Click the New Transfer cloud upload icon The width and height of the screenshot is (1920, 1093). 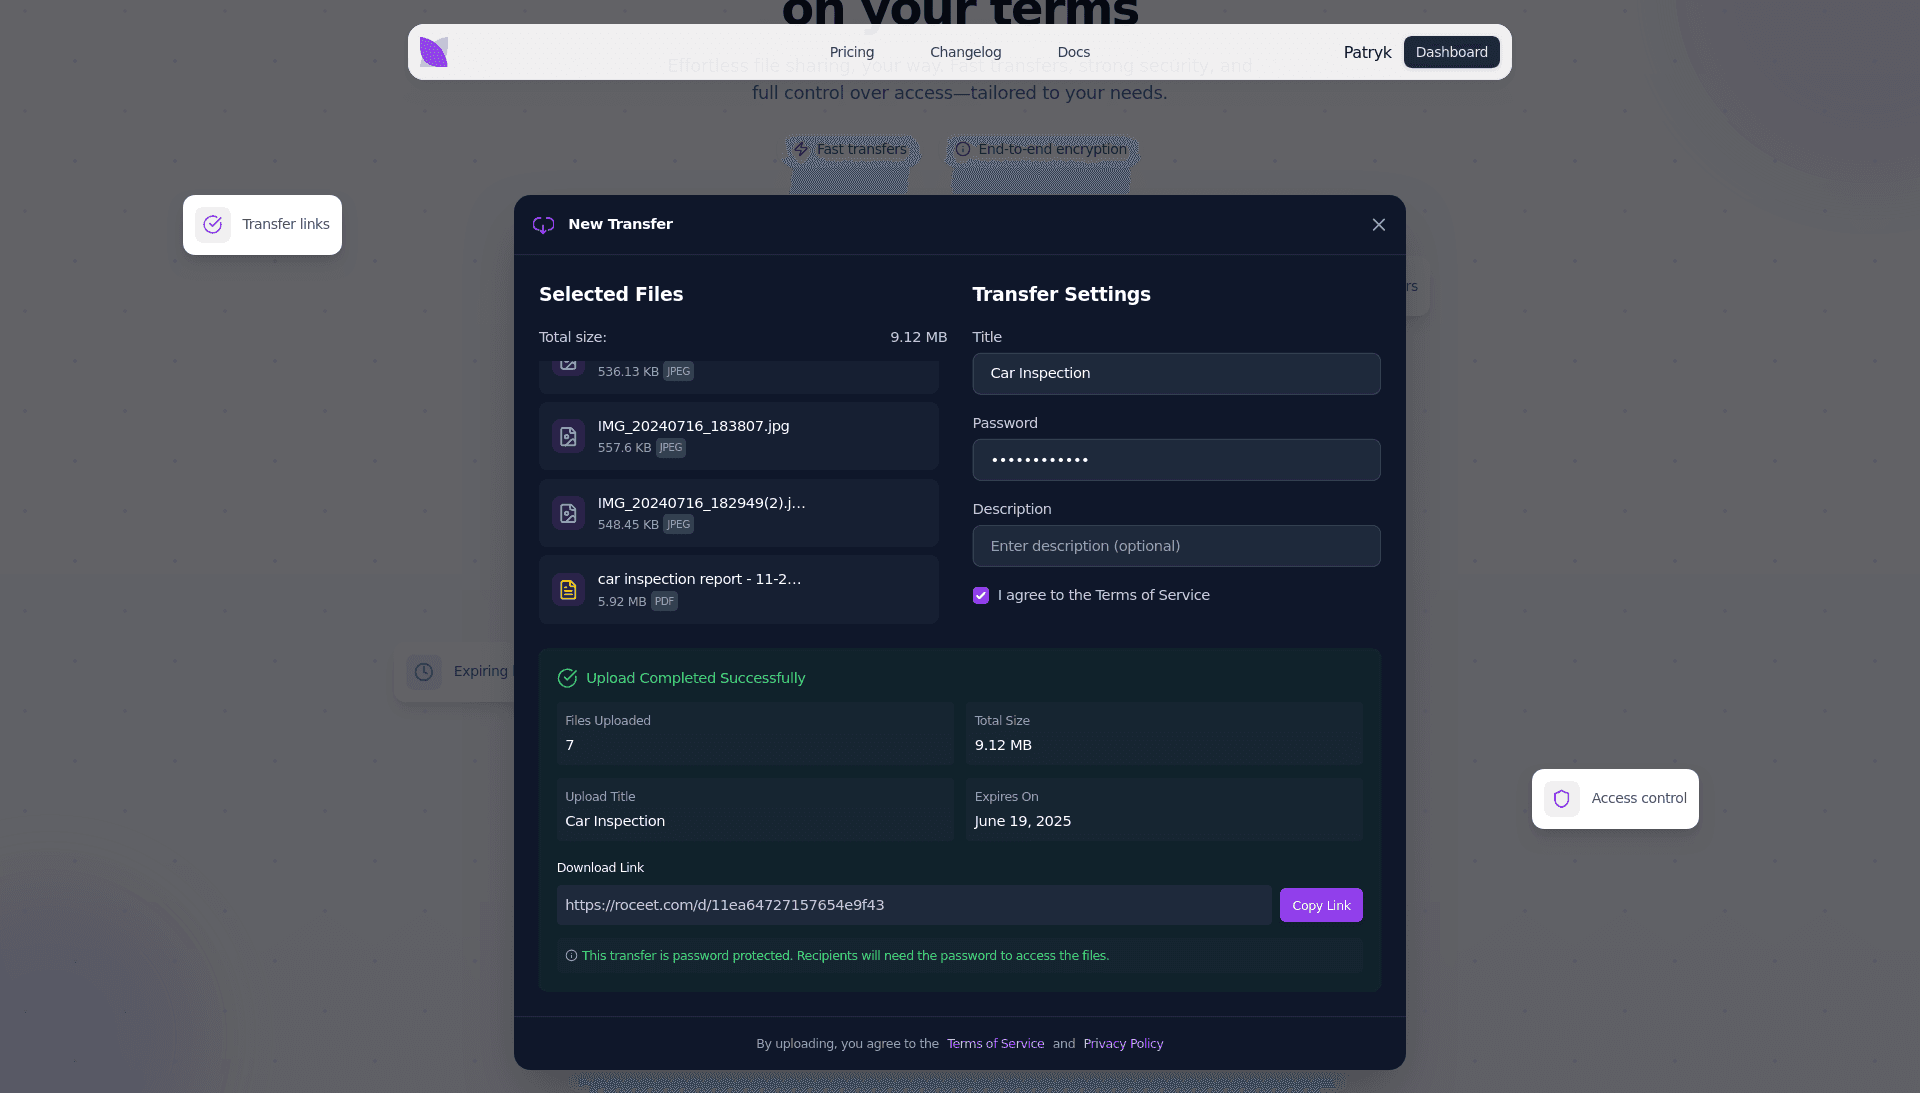[x=543, y=225]
